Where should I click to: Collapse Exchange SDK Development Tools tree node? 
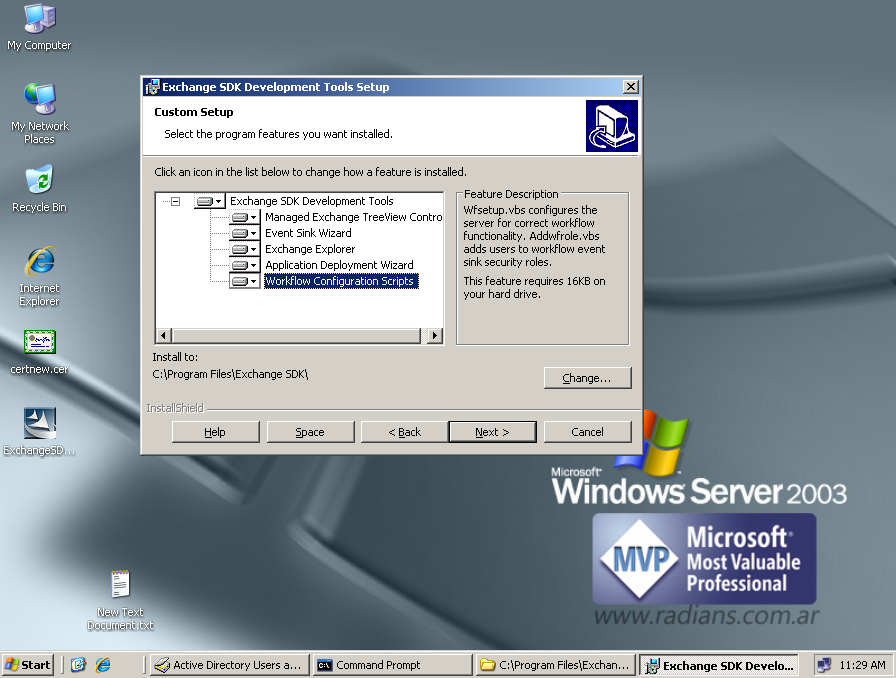[175, 201]
